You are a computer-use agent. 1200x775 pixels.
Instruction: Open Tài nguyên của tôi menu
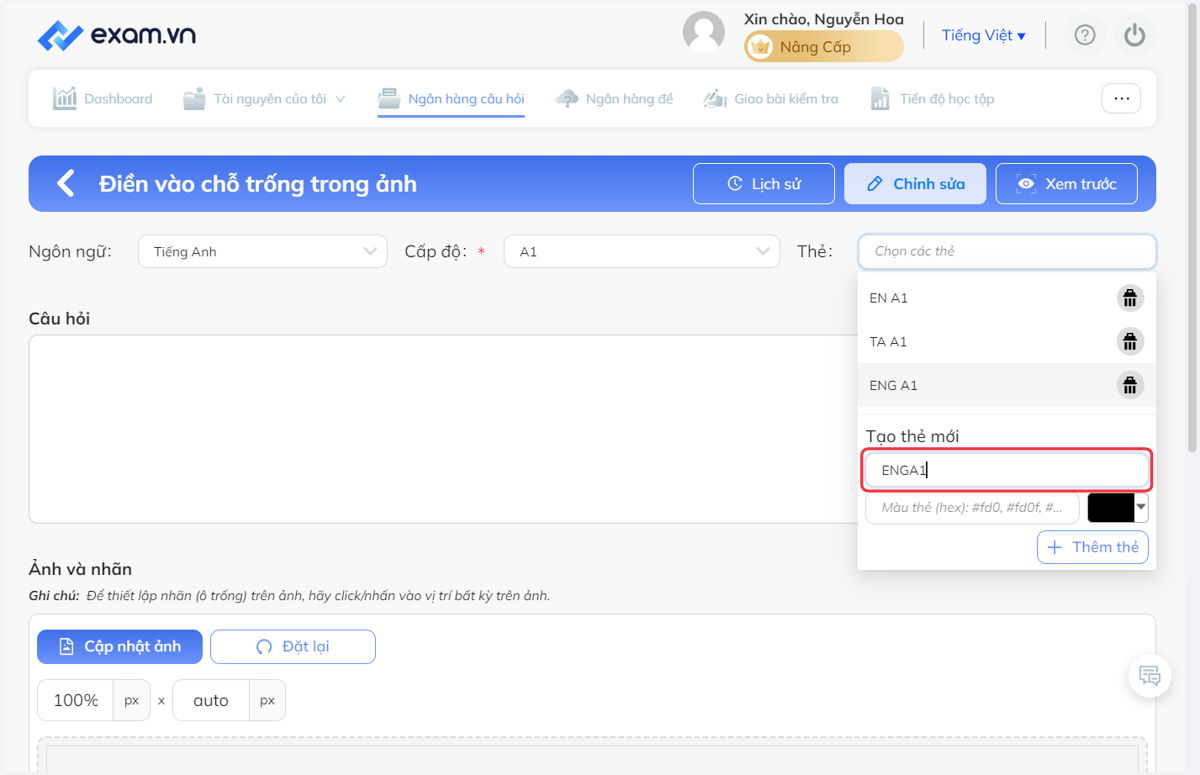(264, 99)
